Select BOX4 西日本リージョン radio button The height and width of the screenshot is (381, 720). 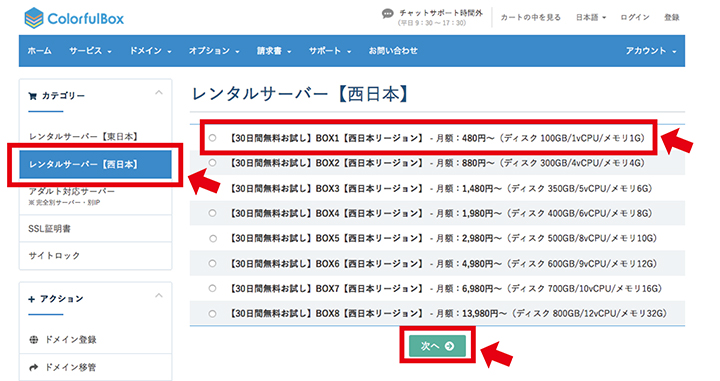point(212,213)
